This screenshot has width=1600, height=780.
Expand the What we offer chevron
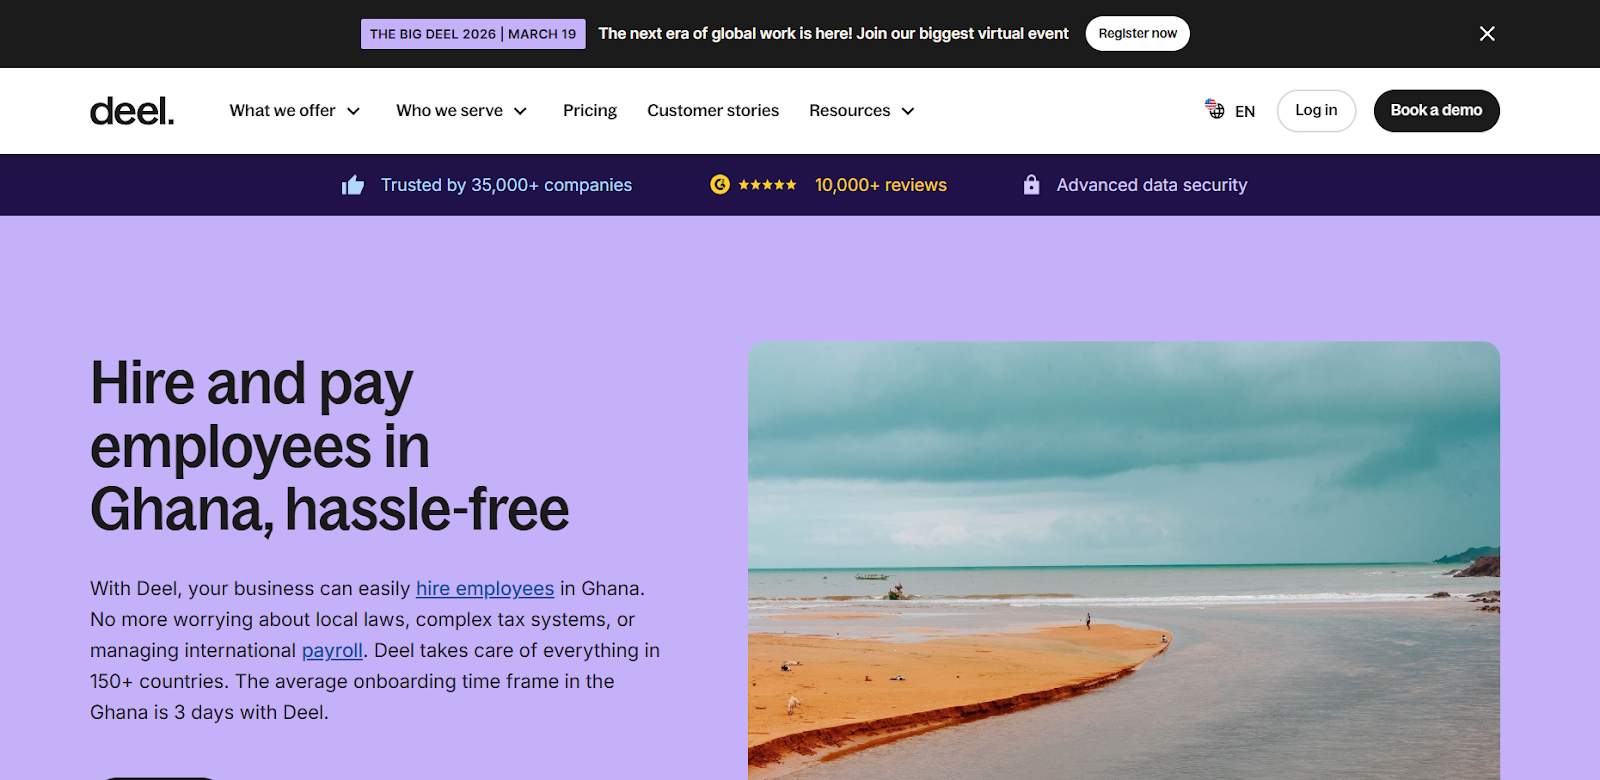tap(353, 111)
